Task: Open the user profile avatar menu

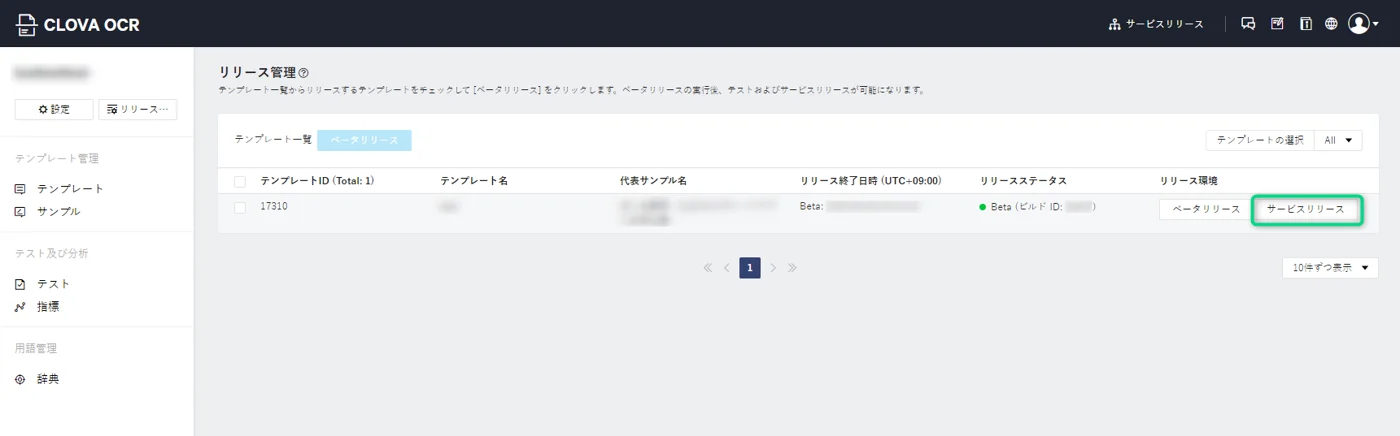Action: pos(1362,24)
